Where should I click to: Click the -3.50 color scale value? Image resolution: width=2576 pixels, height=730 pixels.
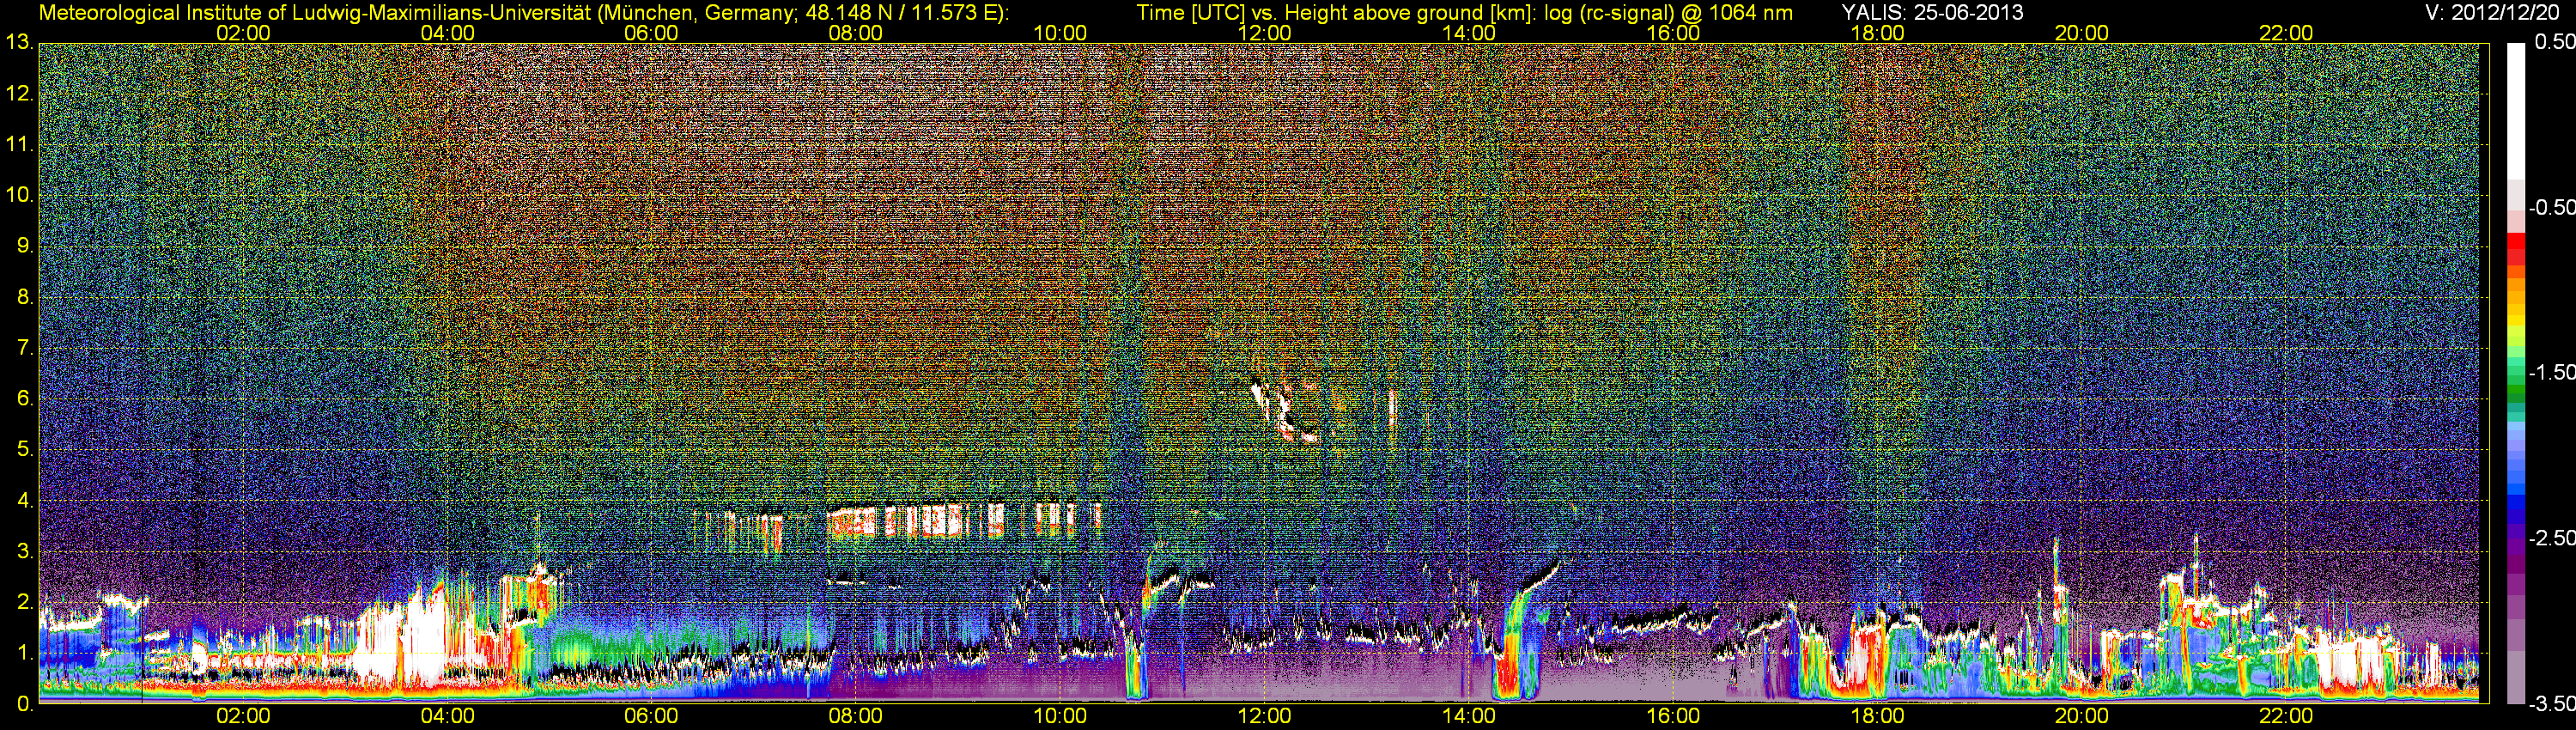(x=2551, y=704)
